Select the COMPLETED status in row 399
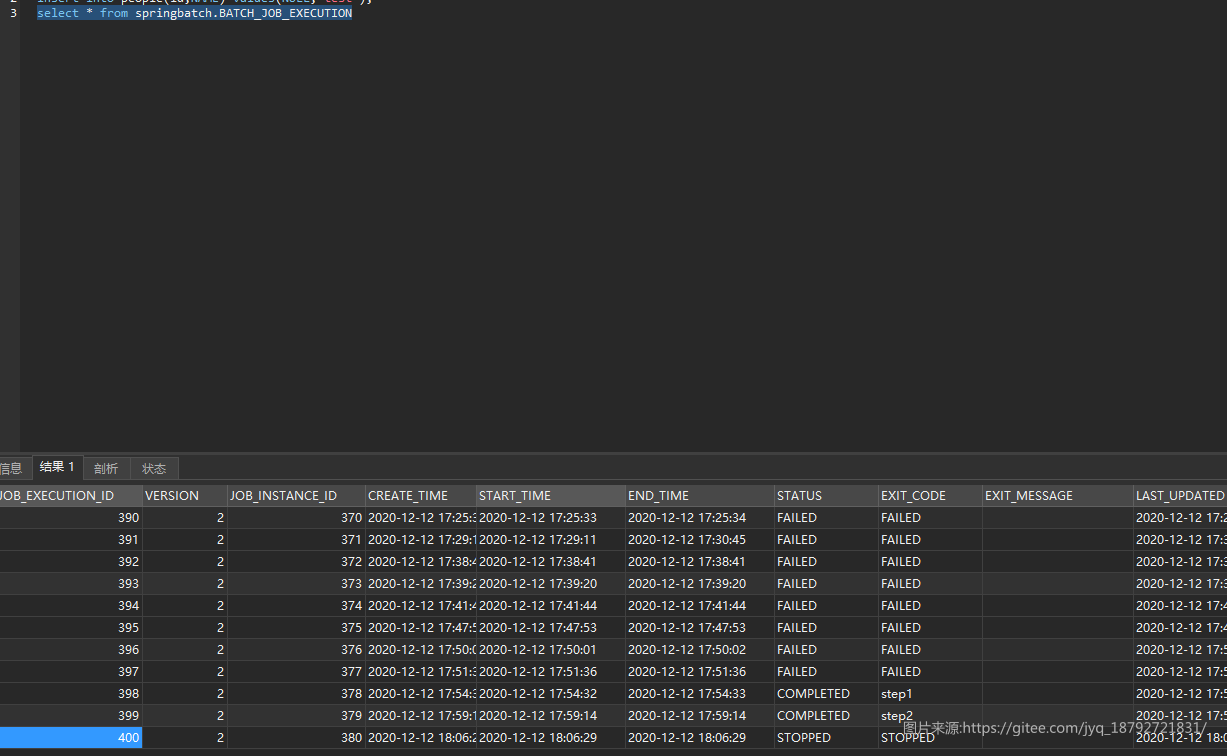Screen dimensions: 1227x756 [826, 716]
